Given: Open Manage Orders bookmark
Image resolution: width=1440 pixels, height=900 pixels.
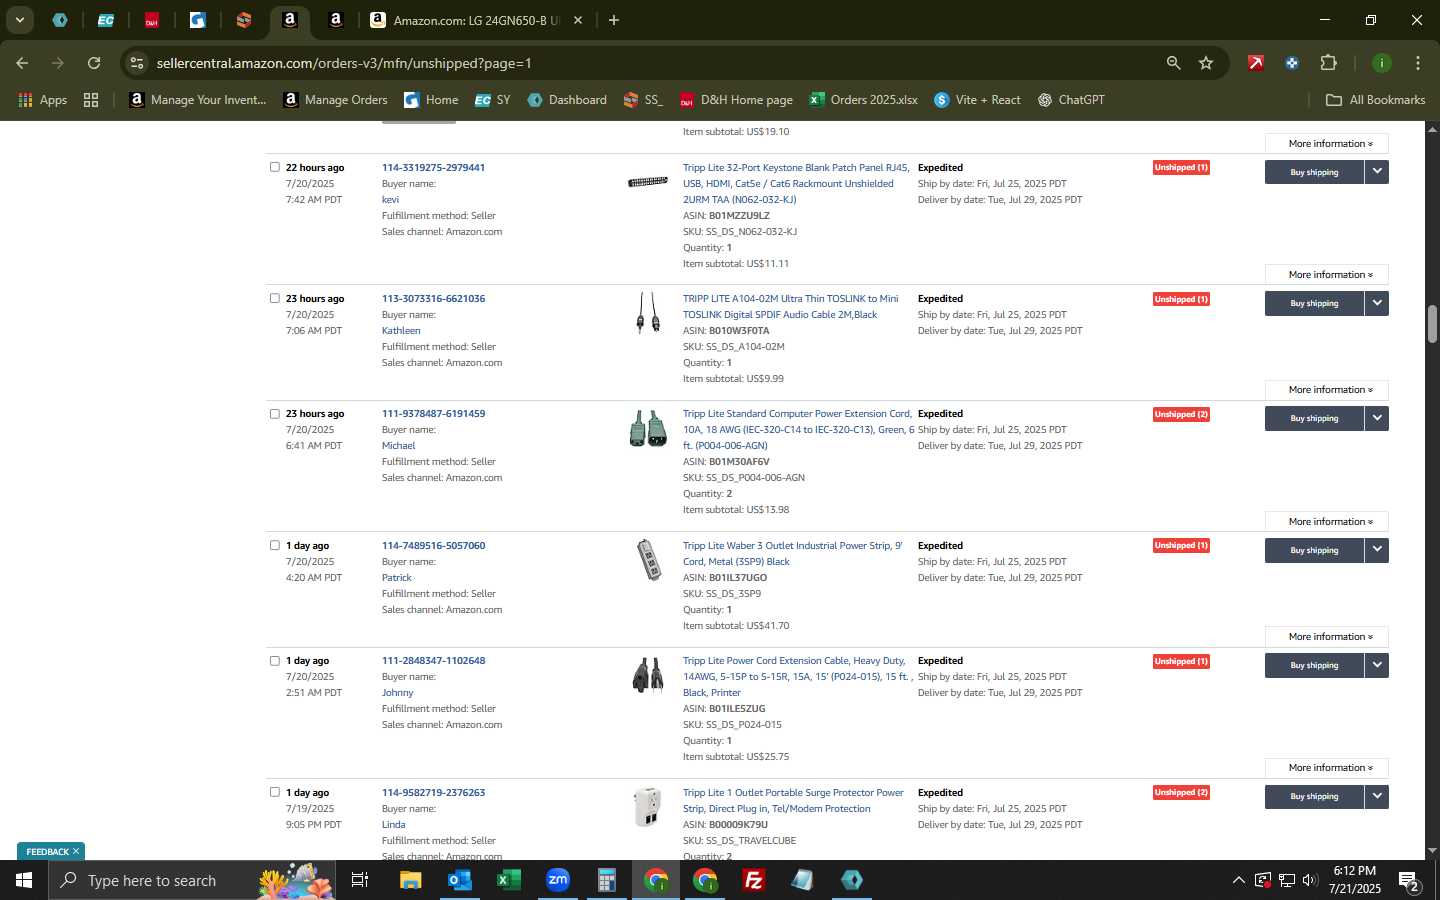Looking at the screenshot, I should point(335,100).
